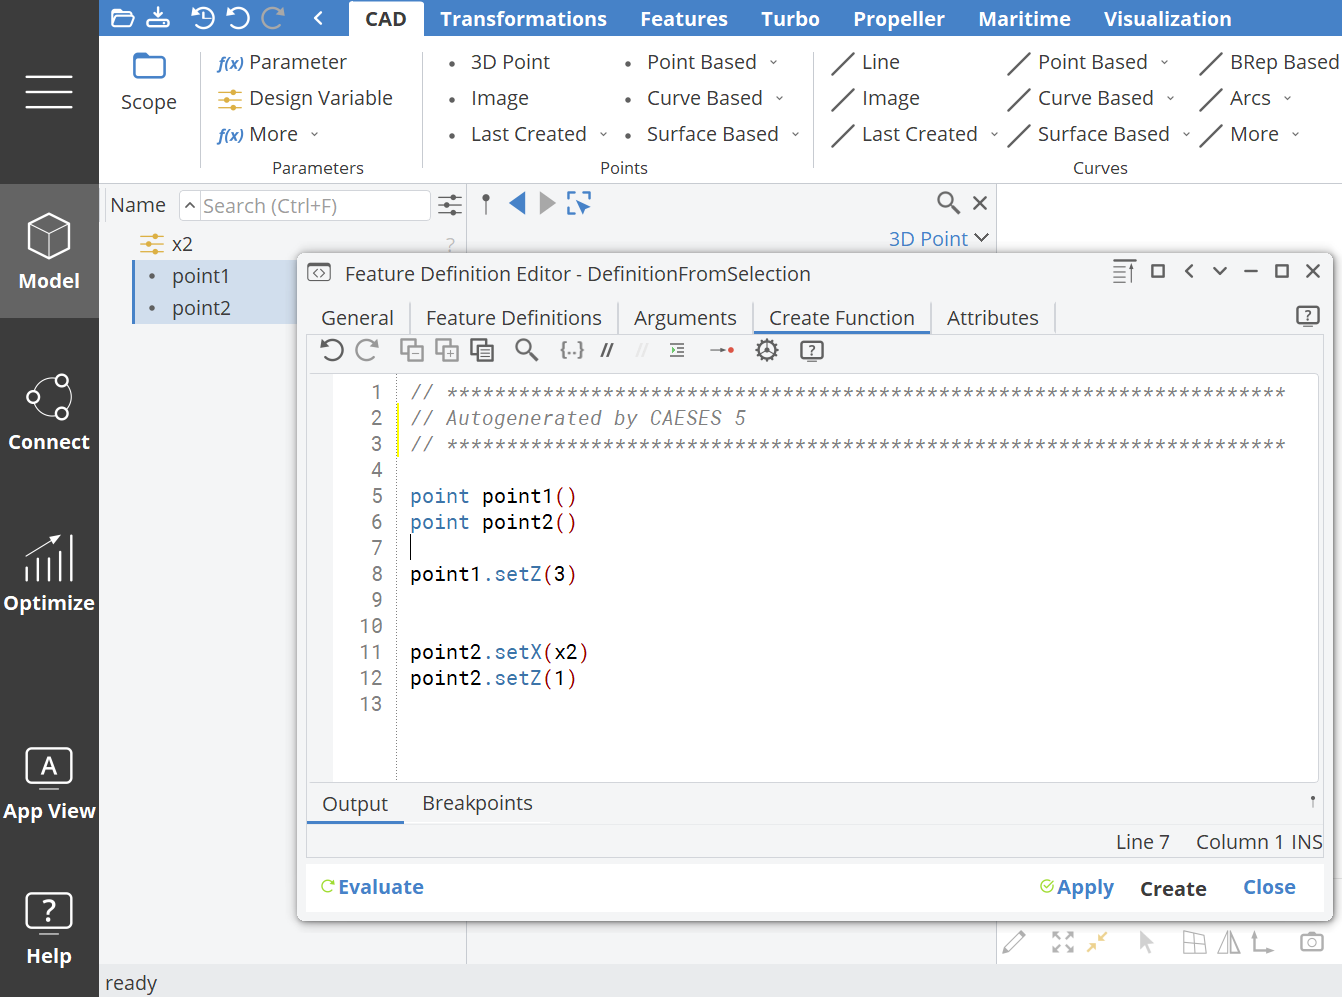Toggle the grid view icon

tap(1194, 942)
